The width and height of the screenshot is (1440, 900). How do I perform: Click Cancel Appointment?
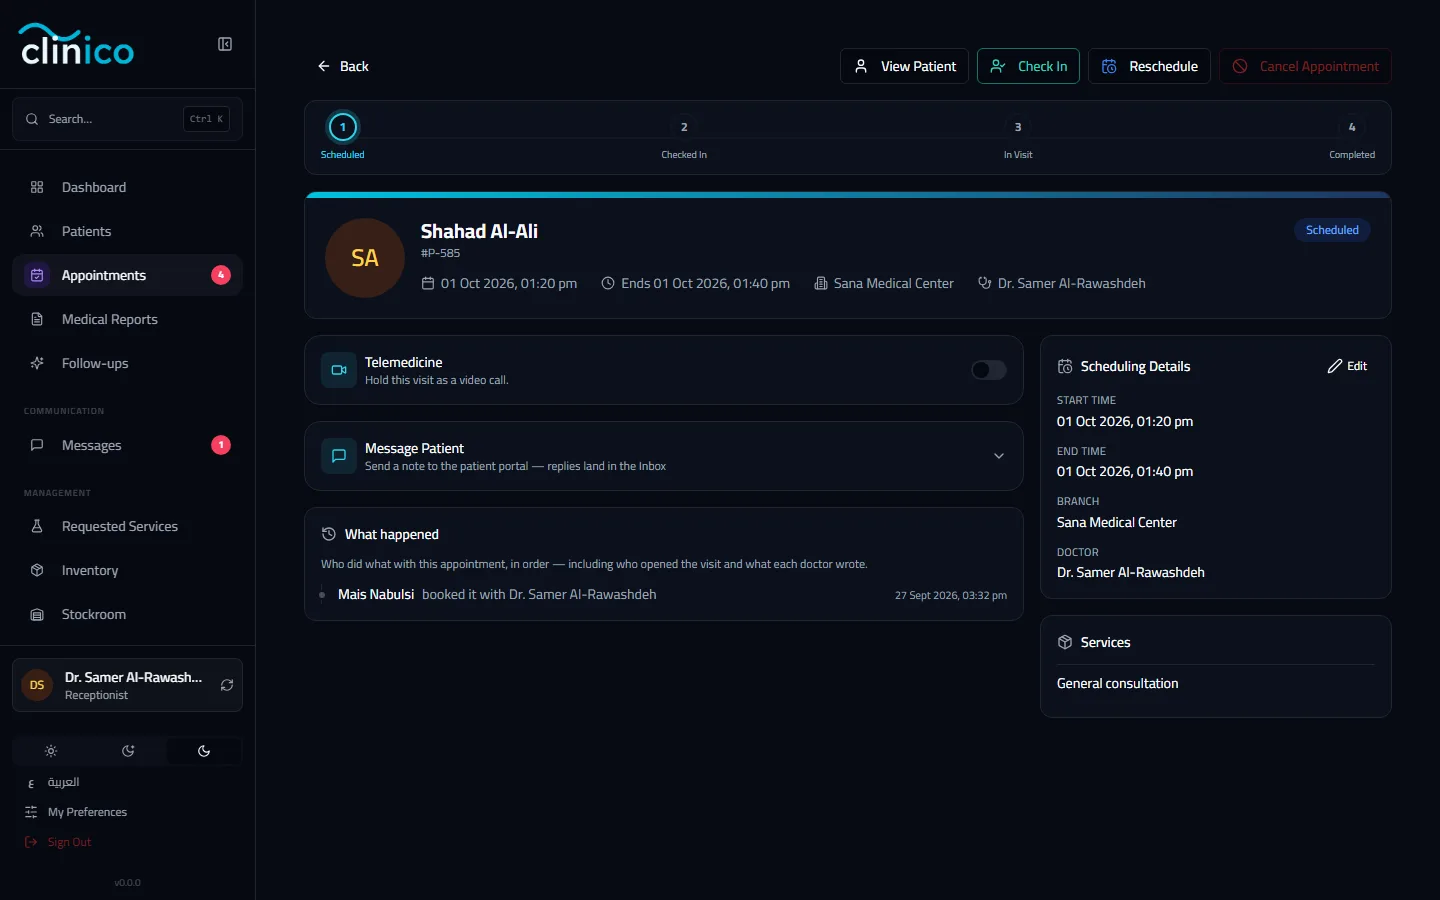[x=1305, y=66]
